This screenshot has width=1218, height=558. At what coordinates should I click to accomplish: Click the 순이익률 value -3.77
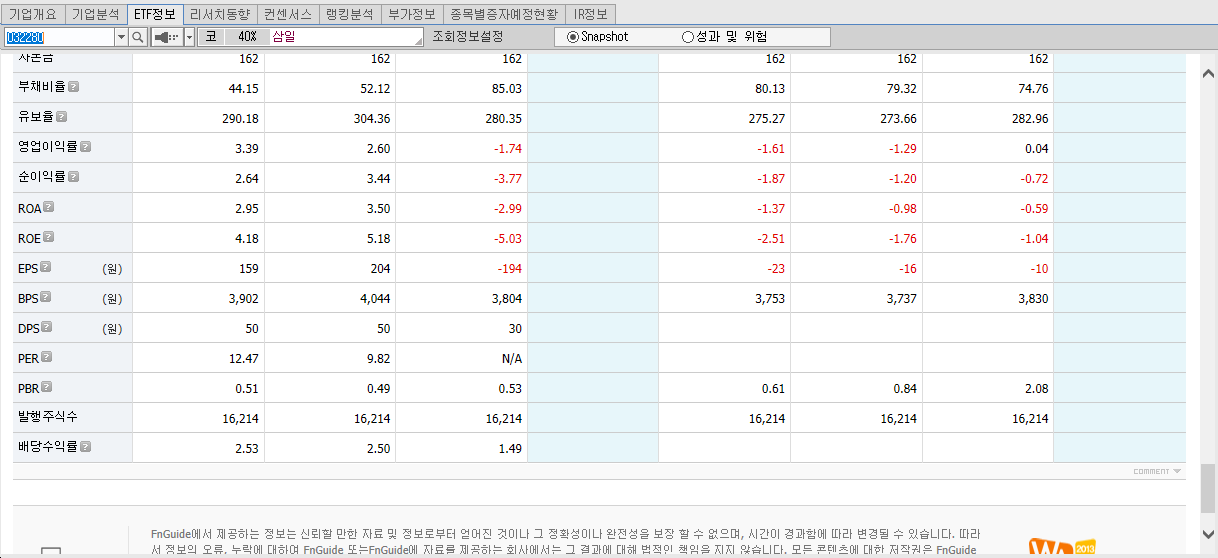(509, 179)
